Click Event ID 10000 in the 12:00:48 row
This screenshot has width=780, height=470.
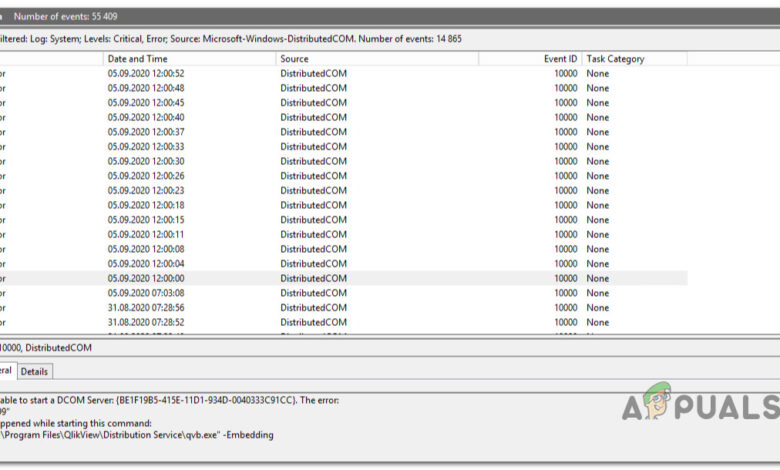[x=566, y=88]
